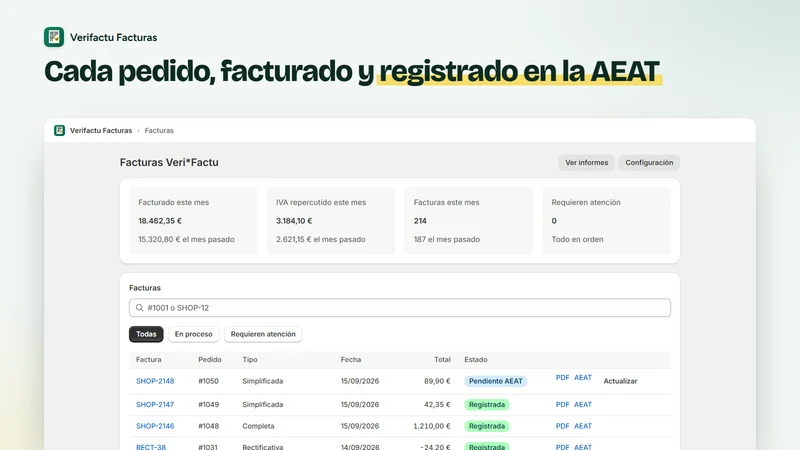Select the Todas filter tab

click(146, 334)
